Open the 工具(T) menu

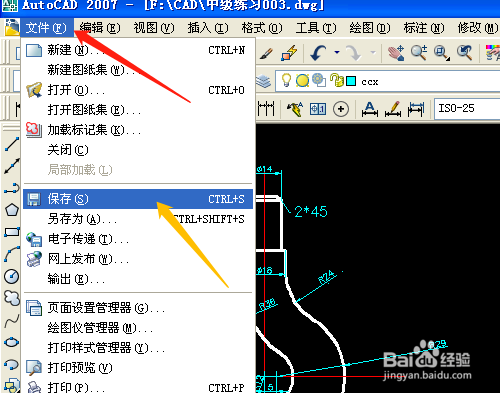tap(316, 28)
